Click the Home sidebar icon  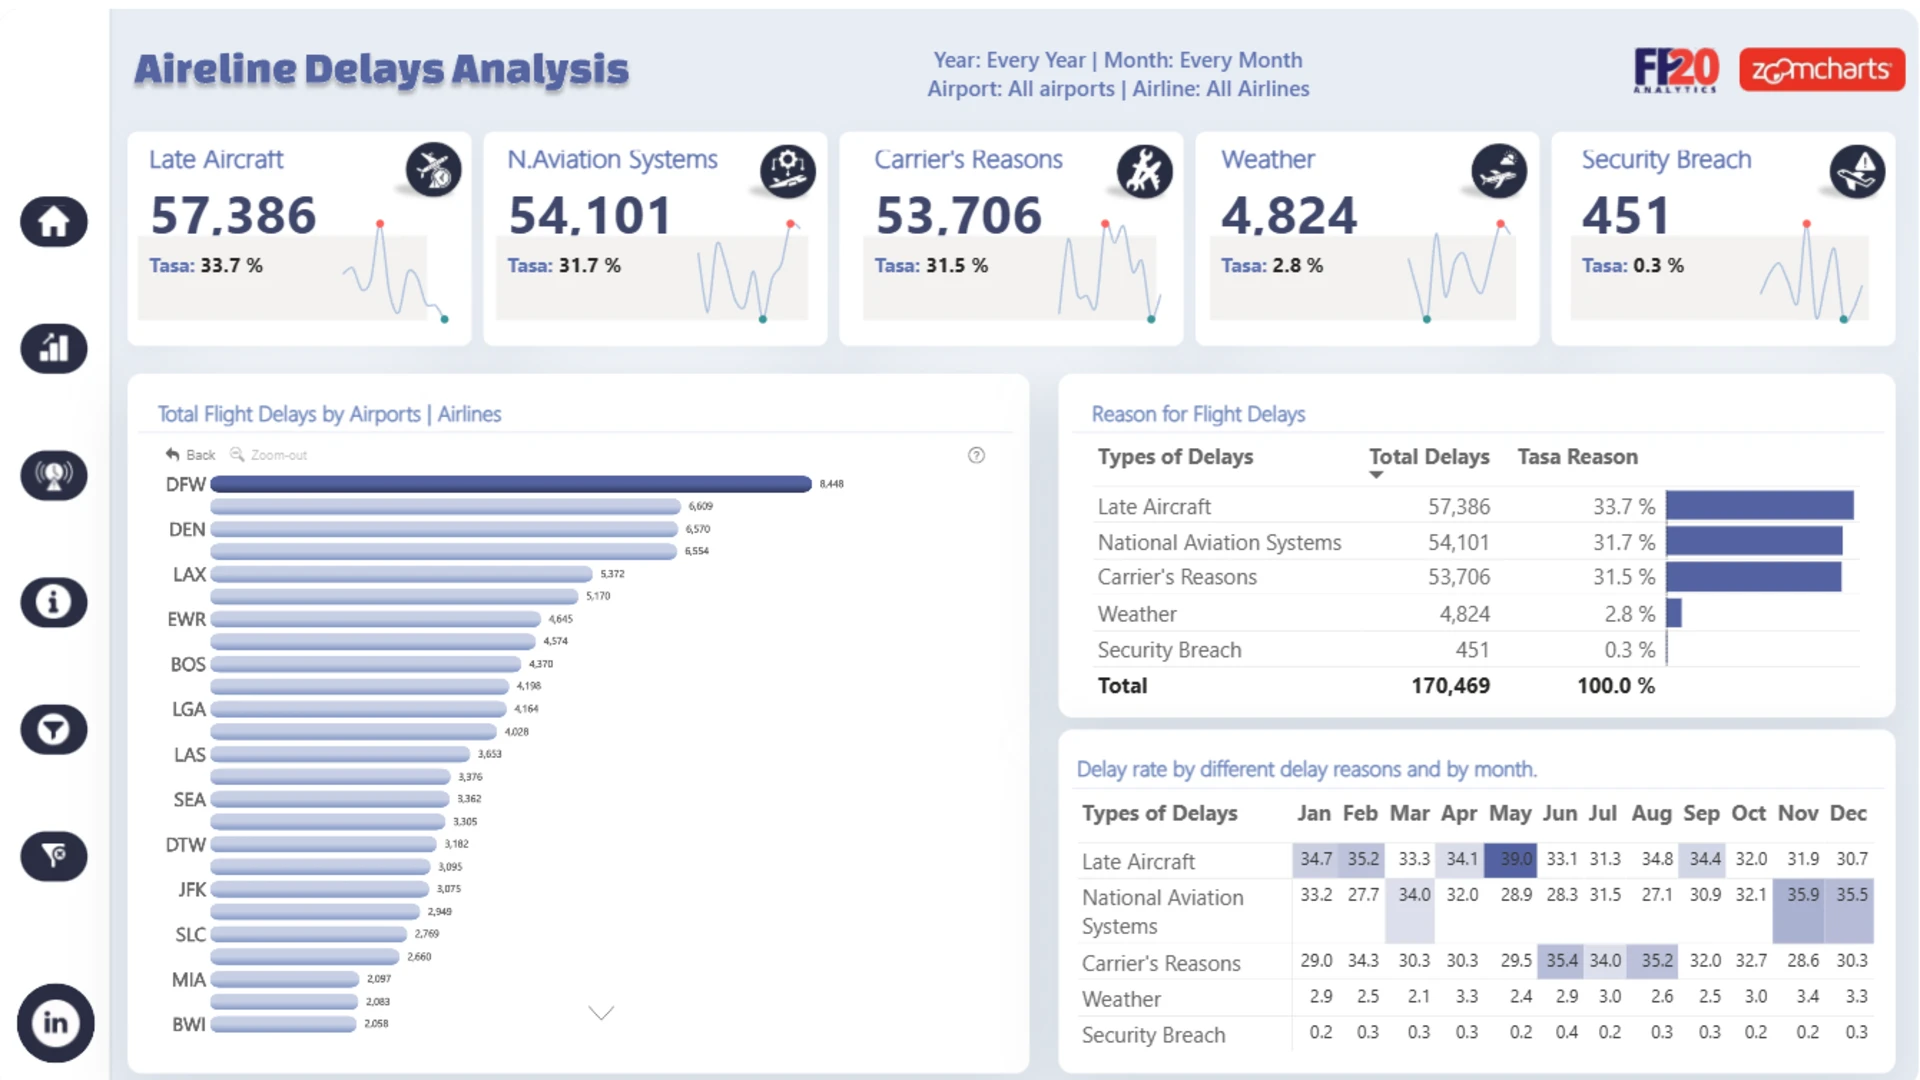54,222
